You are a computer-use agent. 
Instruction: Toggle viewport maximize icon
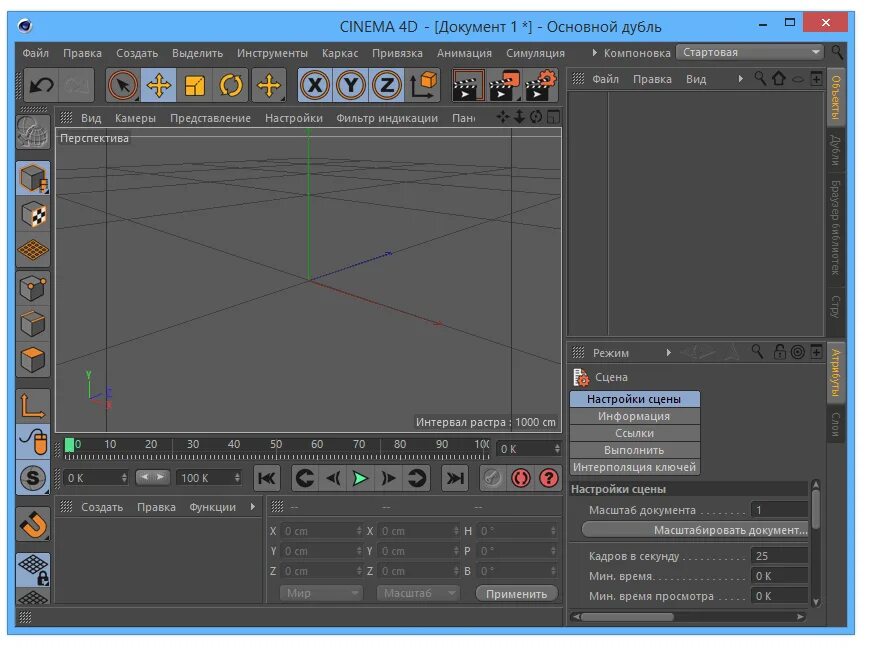click(553, 117)
